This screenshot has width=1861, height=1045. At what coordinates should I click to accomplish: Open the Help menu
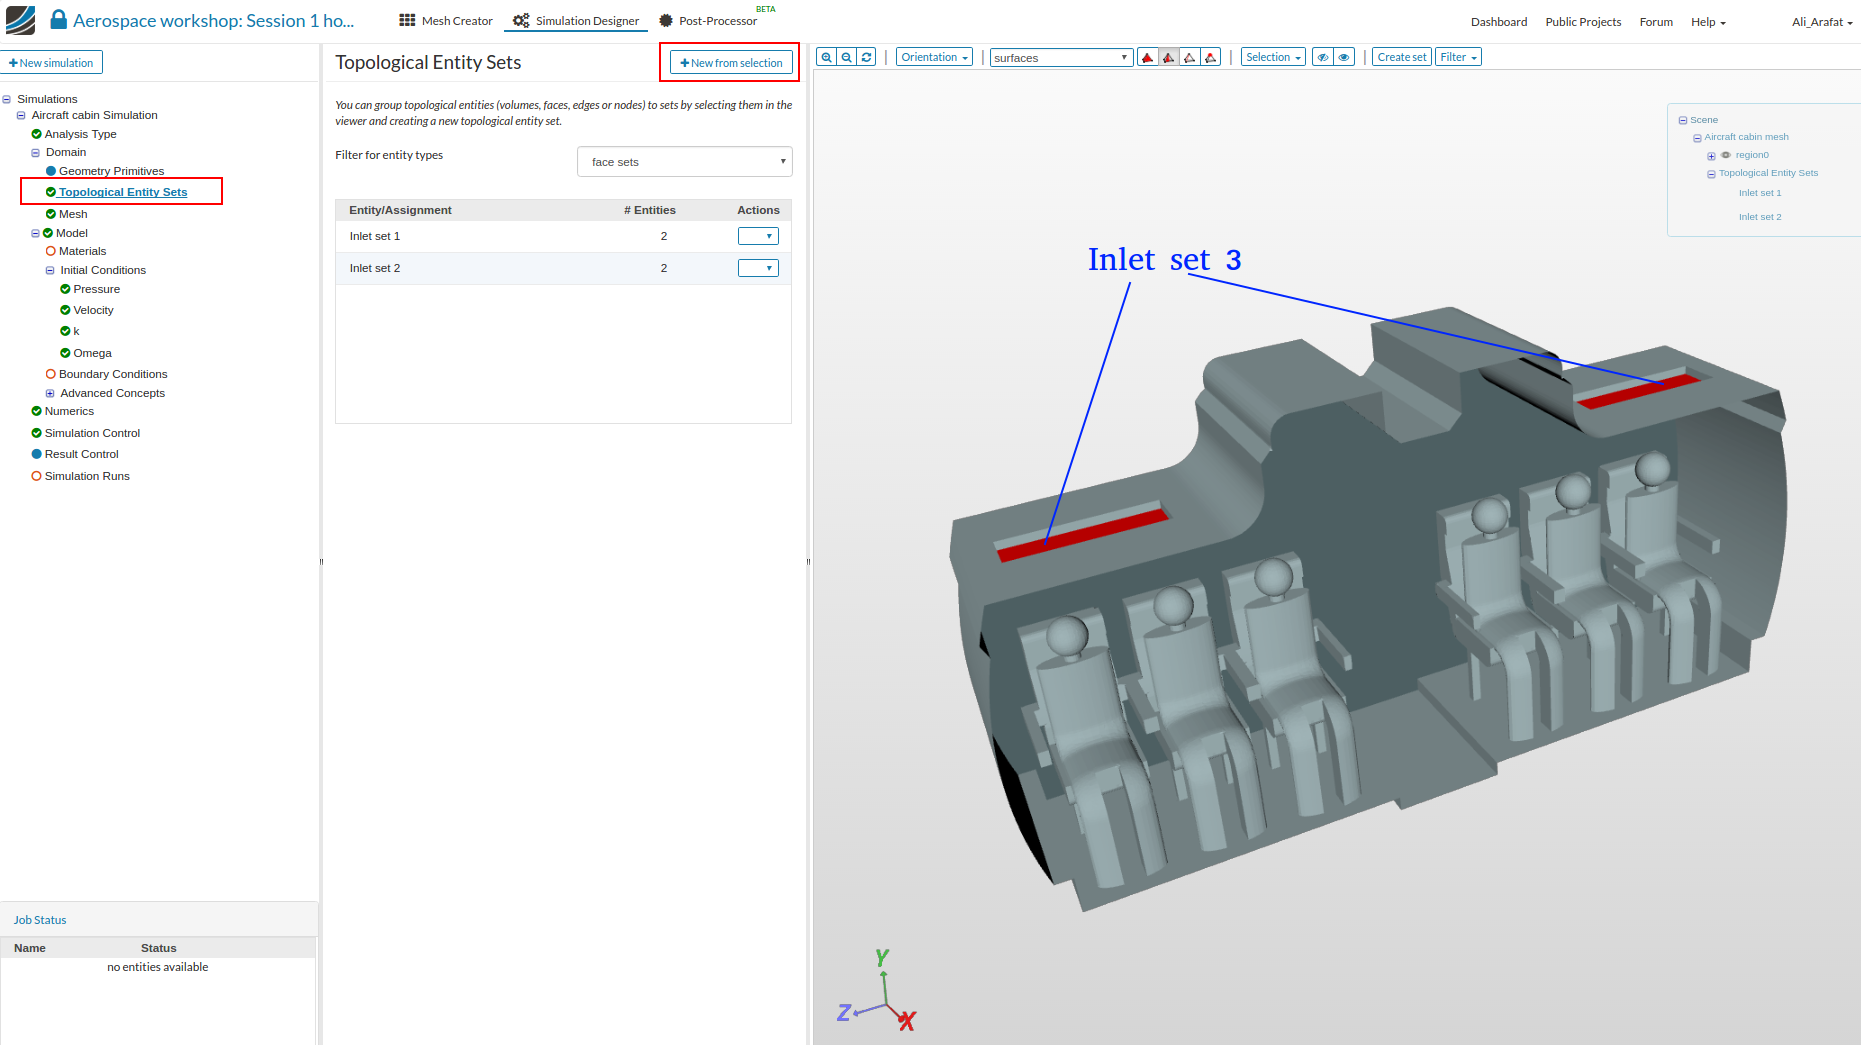[x=1708, y=22]
